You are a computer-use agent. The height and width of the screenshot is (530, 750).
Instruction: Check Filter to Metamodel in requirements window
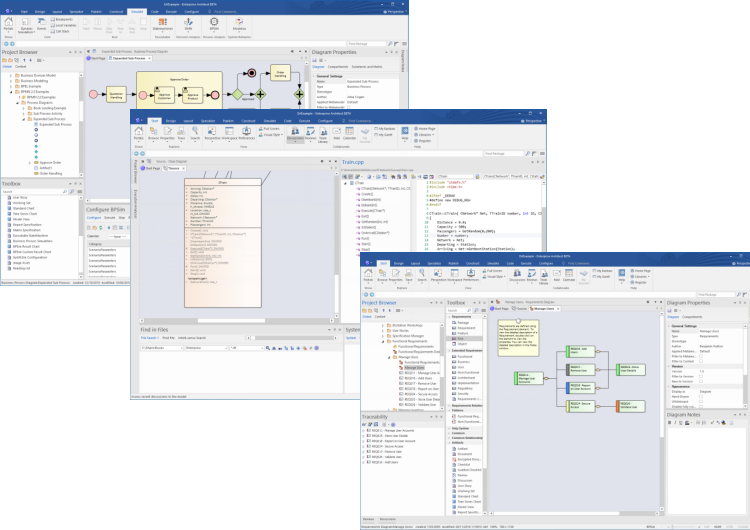(701, 356)
